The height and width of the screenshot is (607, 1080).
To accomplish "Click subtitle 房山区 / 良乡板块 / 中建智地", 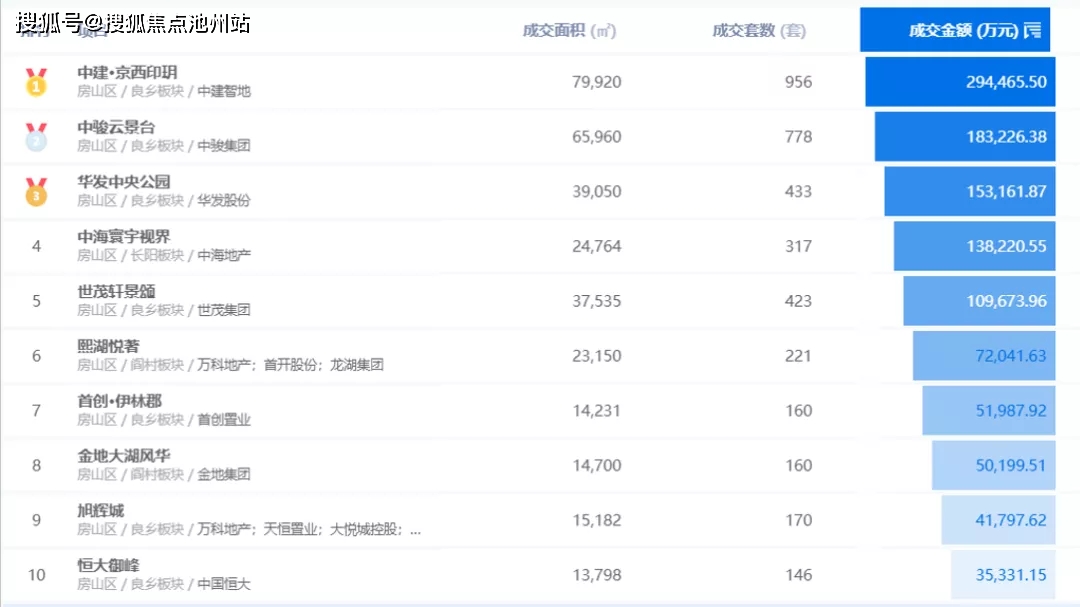I will click(x=164, y=91).
